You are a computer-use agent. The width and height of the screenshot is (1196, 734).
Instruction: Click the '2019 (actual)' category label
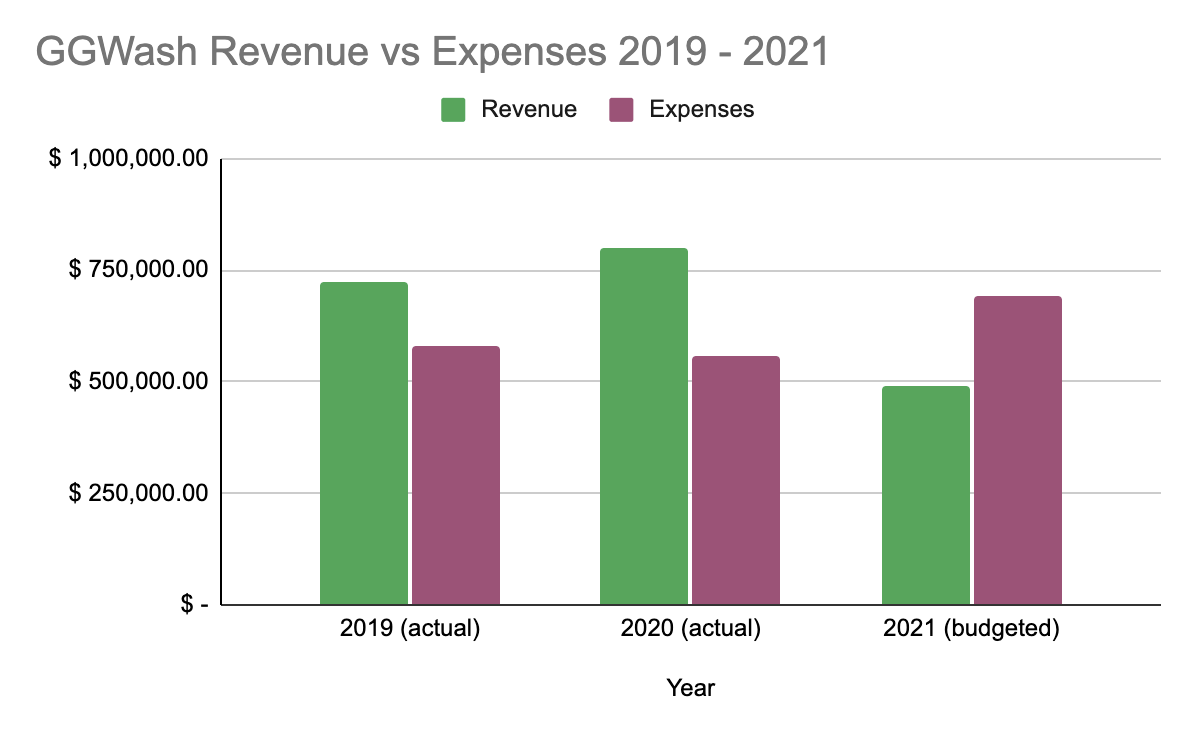click(410, 628)
